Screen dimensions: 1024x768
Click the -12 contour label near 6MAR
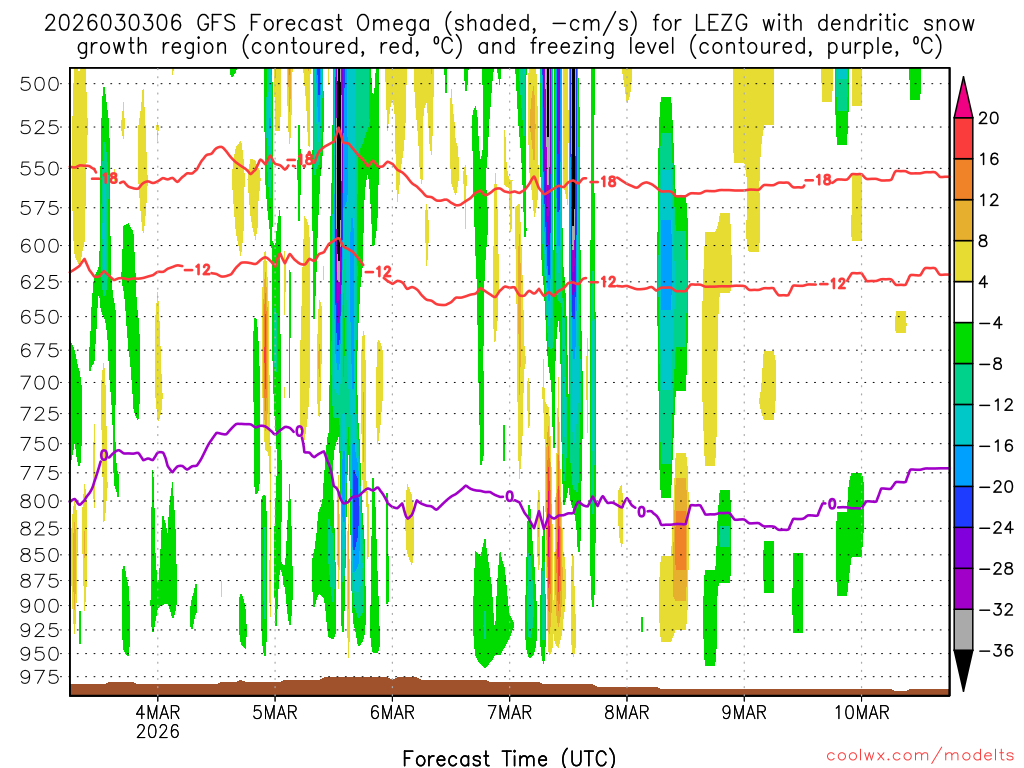(x=378, y=272)
